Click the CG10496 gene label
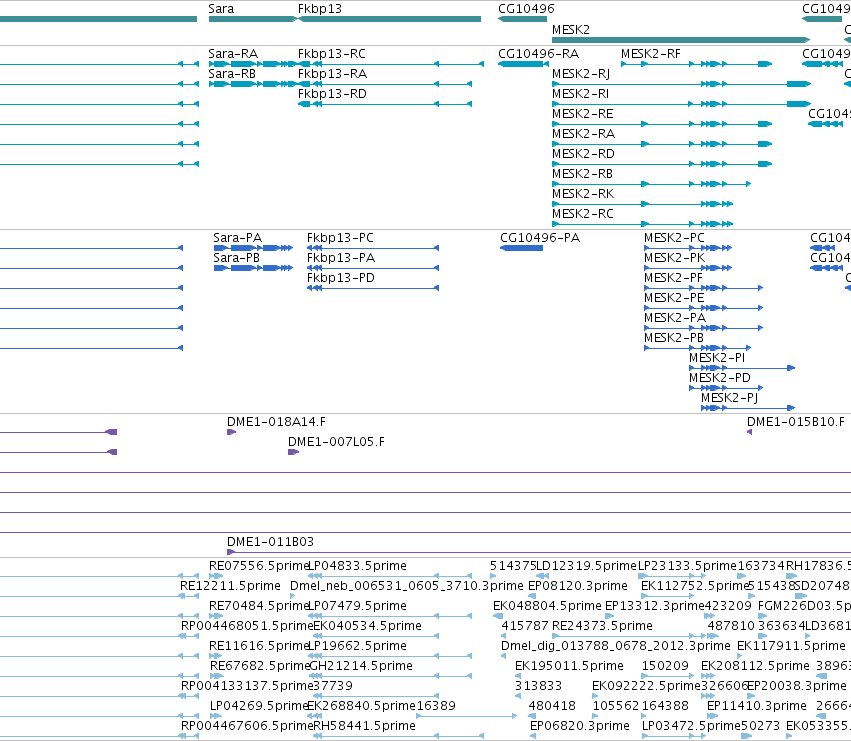This screenshot has width=851, height=741. coord(526,9)
